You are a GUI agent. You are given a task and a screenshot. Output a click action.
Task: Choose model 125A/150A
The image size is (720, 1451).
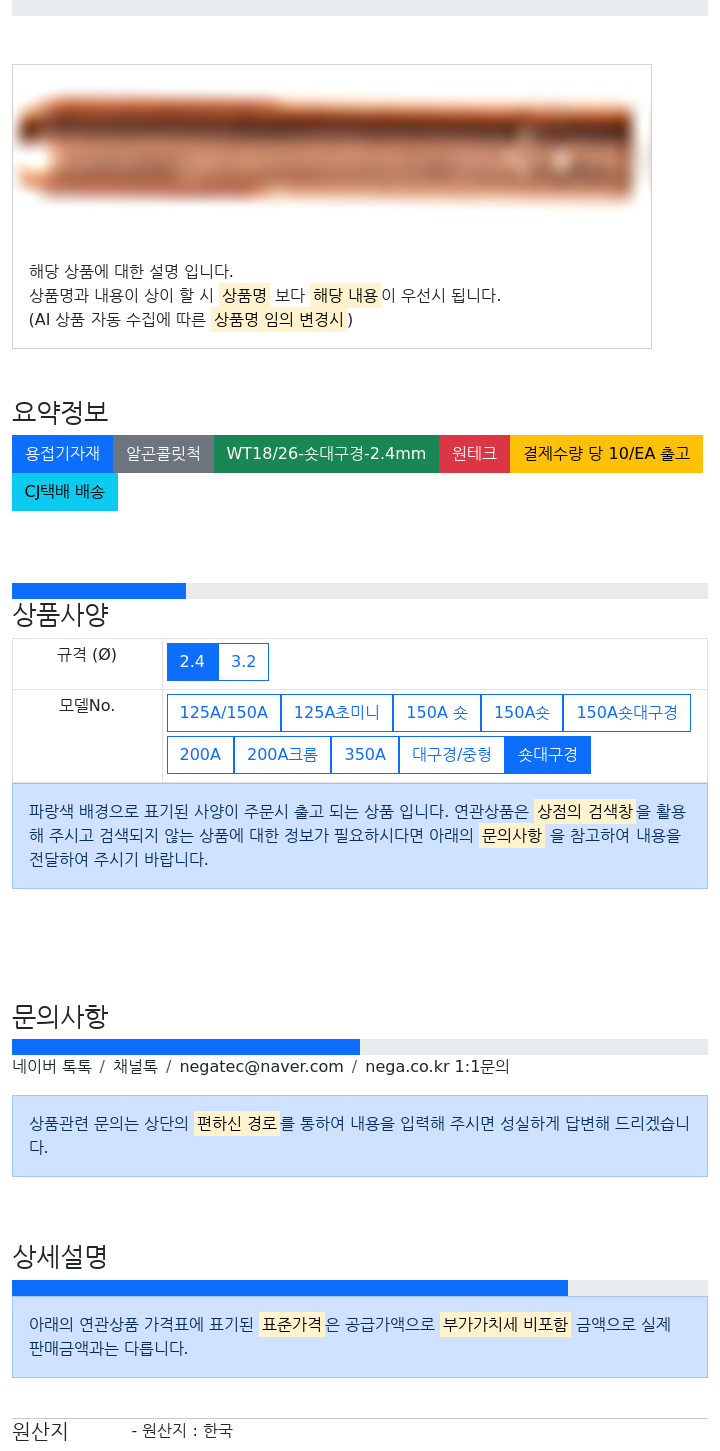[224, 713]
